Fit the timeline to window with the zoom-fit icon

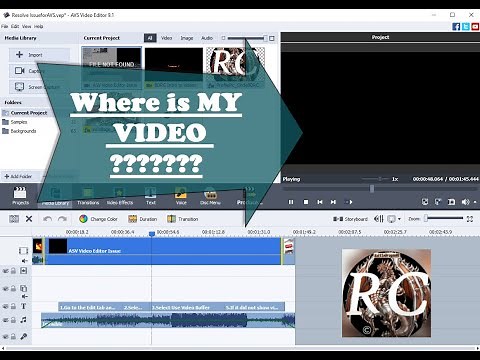tap(470, 219)
